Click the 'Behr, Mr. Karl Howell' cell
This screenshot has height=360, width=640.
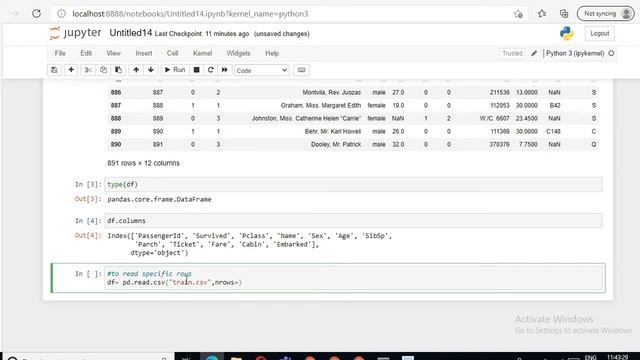point(333,131)
